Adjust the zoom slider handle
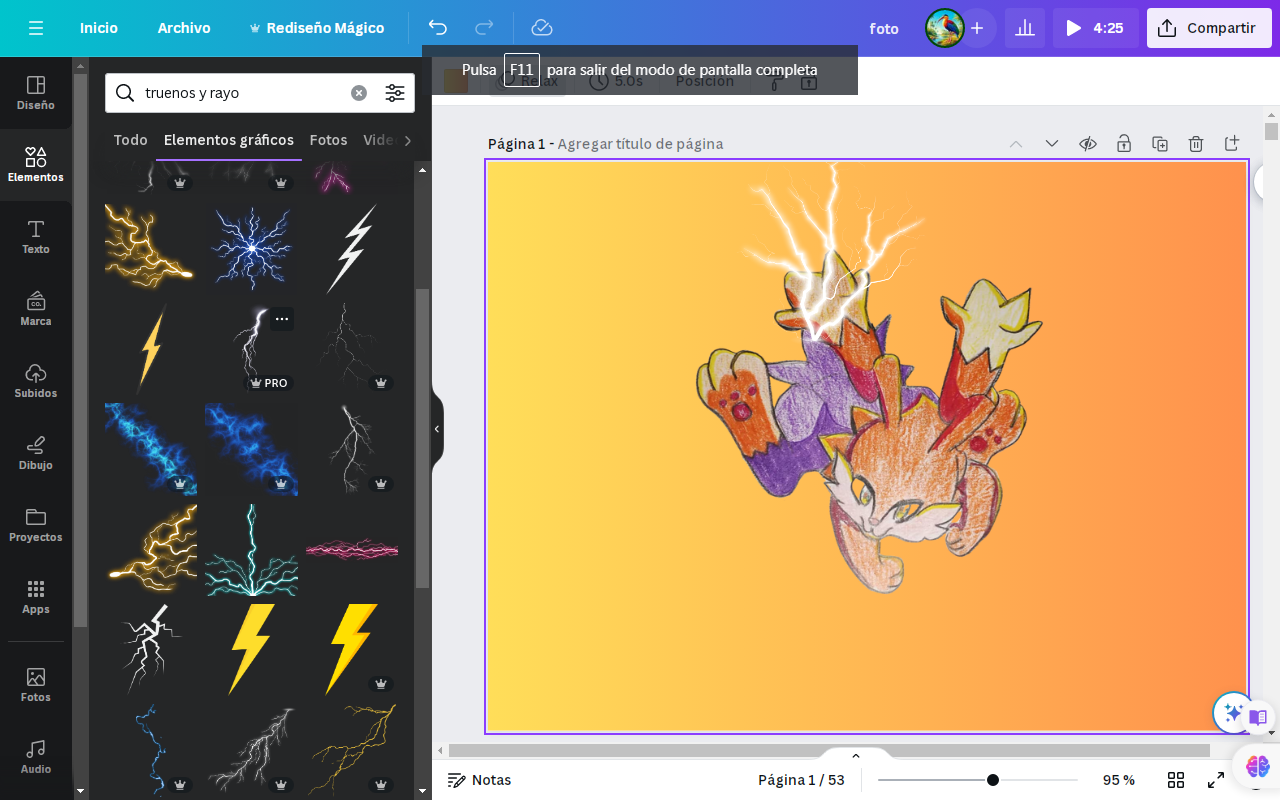This screenshot has height=800, width=1280. click(x=992, y=780)
